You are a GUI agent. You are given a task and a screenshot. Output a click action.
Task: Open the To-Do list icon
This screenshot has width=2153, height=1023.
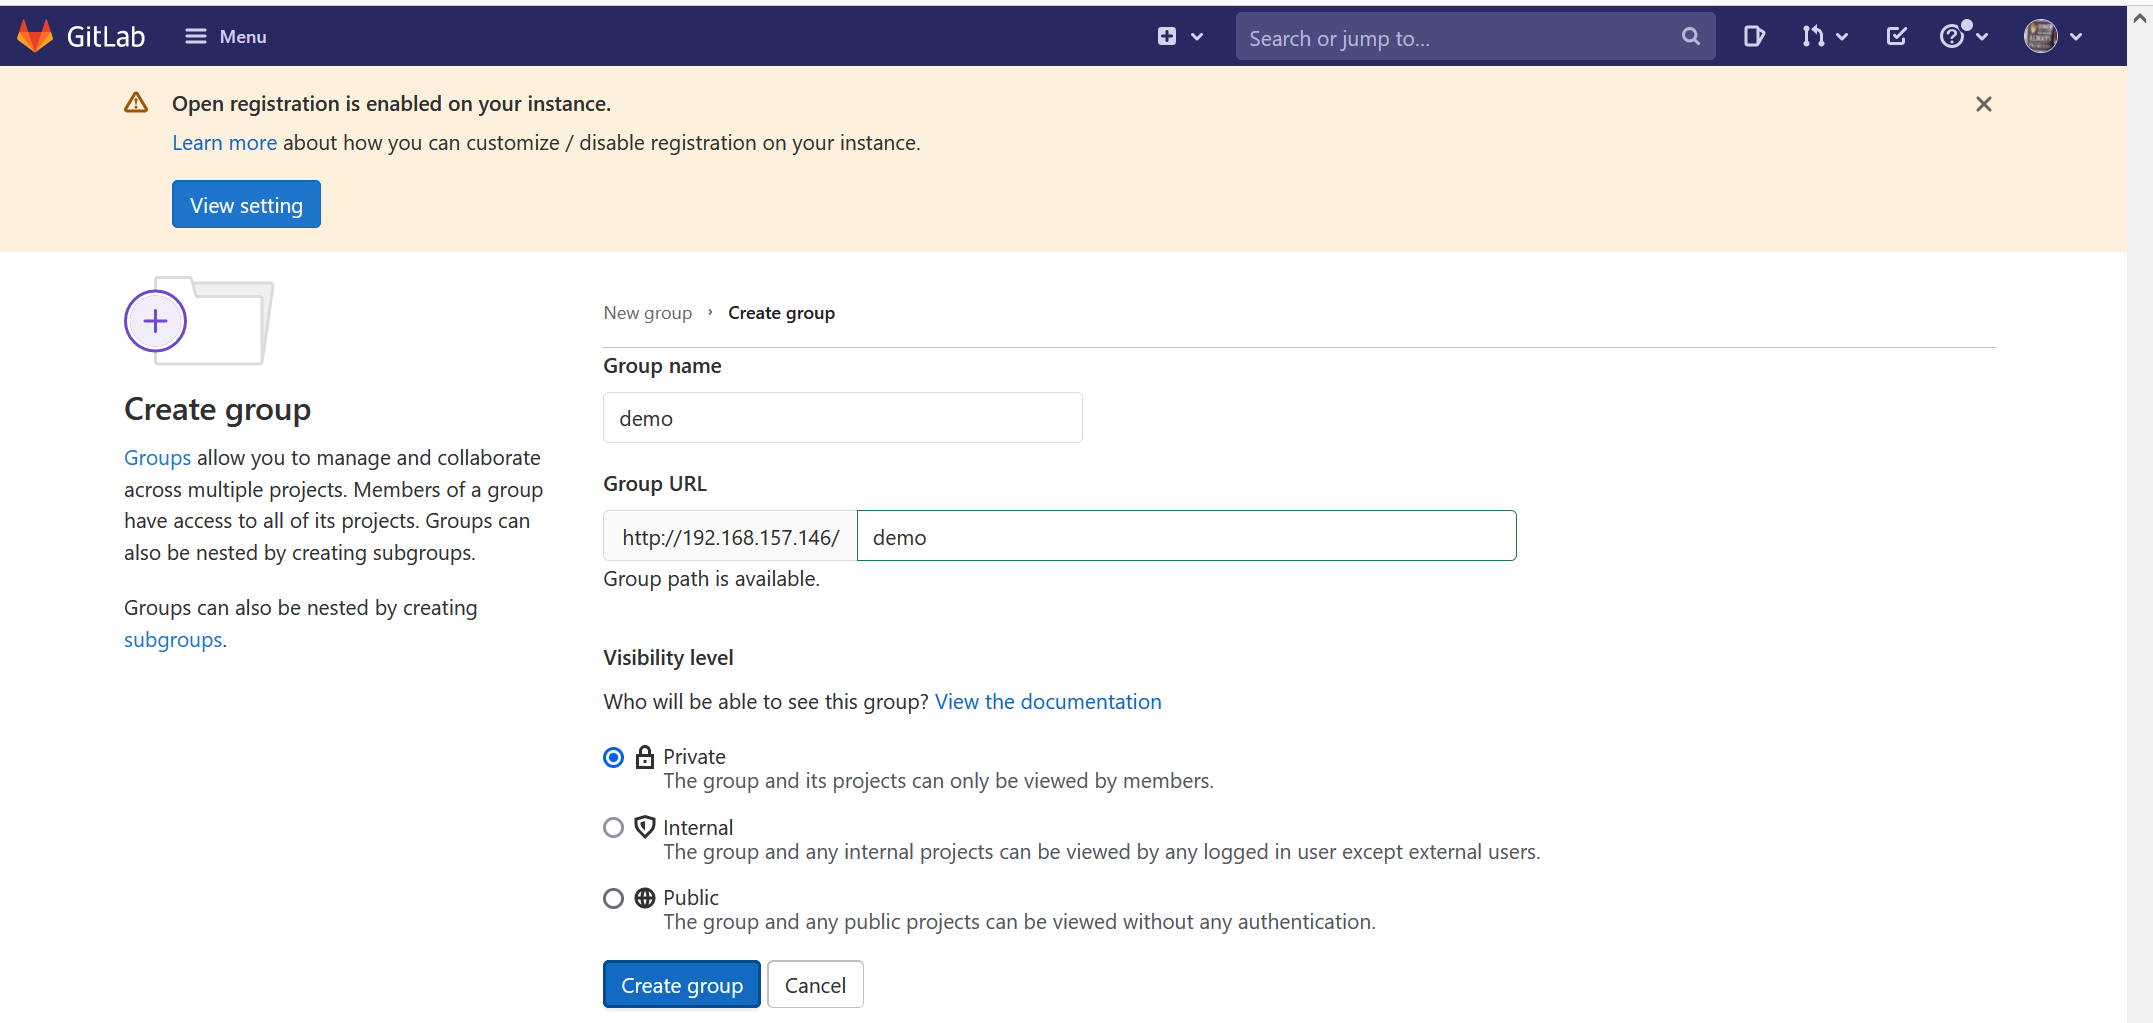[x=1896, y=35]
